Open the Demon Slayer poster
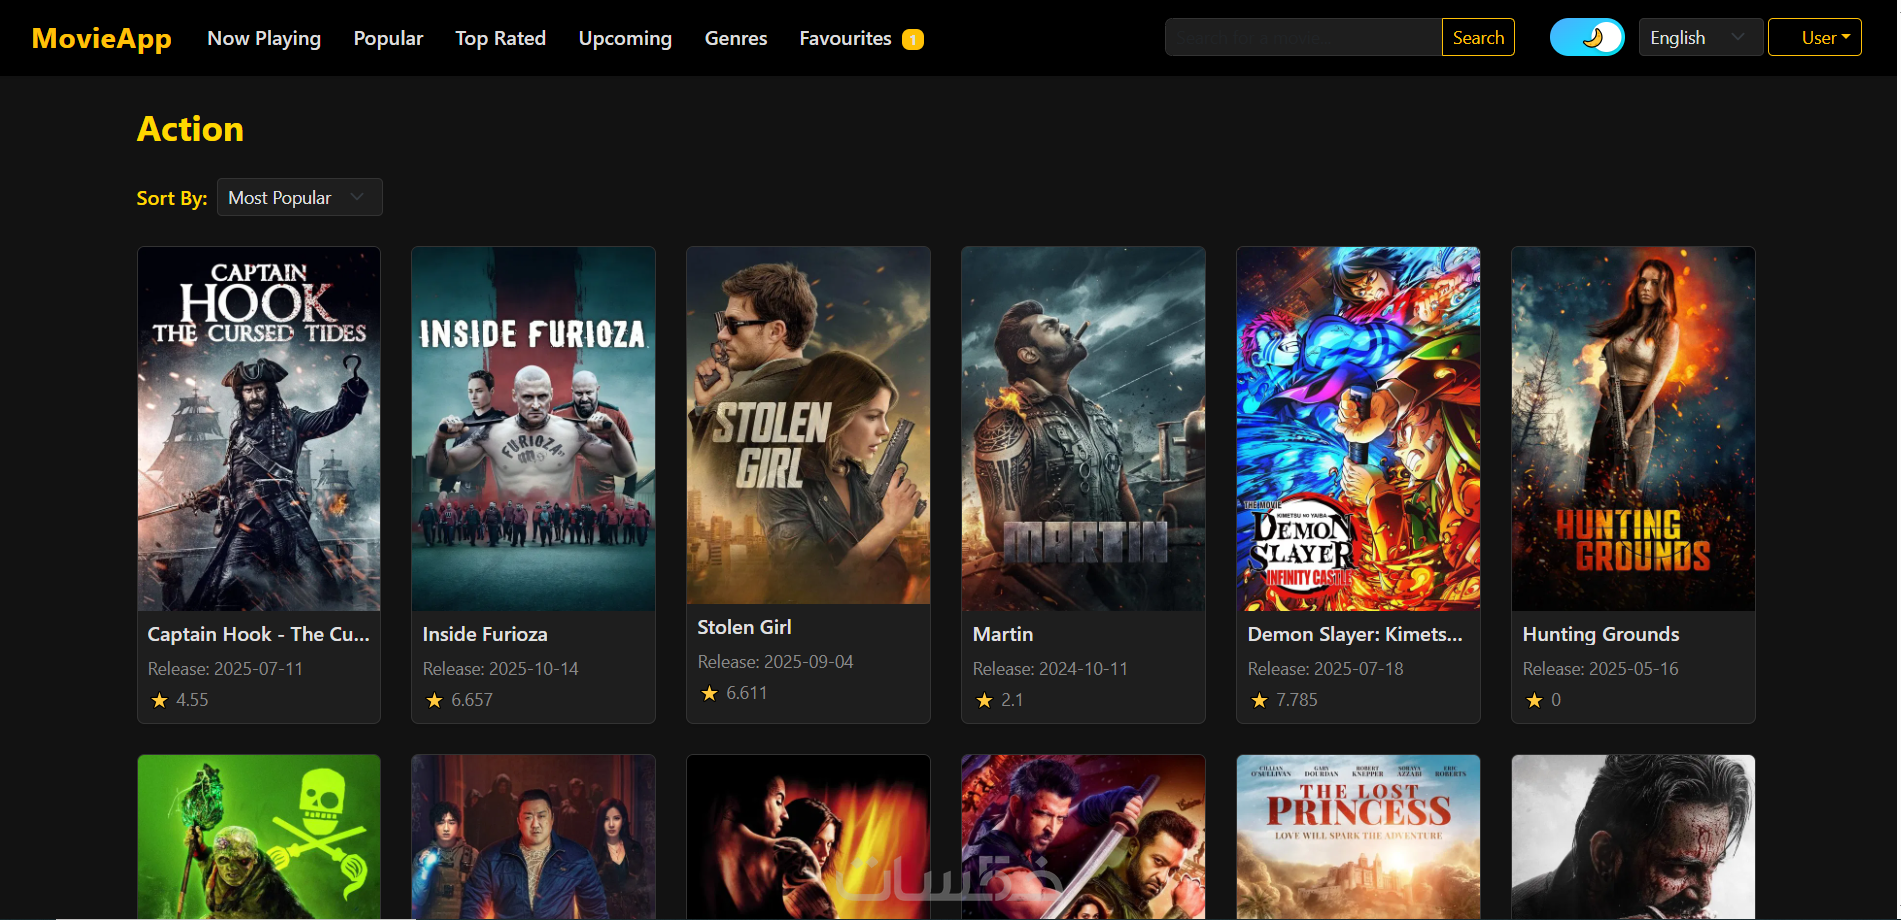The height and width of the screenshot is (920, 1901). click(1358, 429)
